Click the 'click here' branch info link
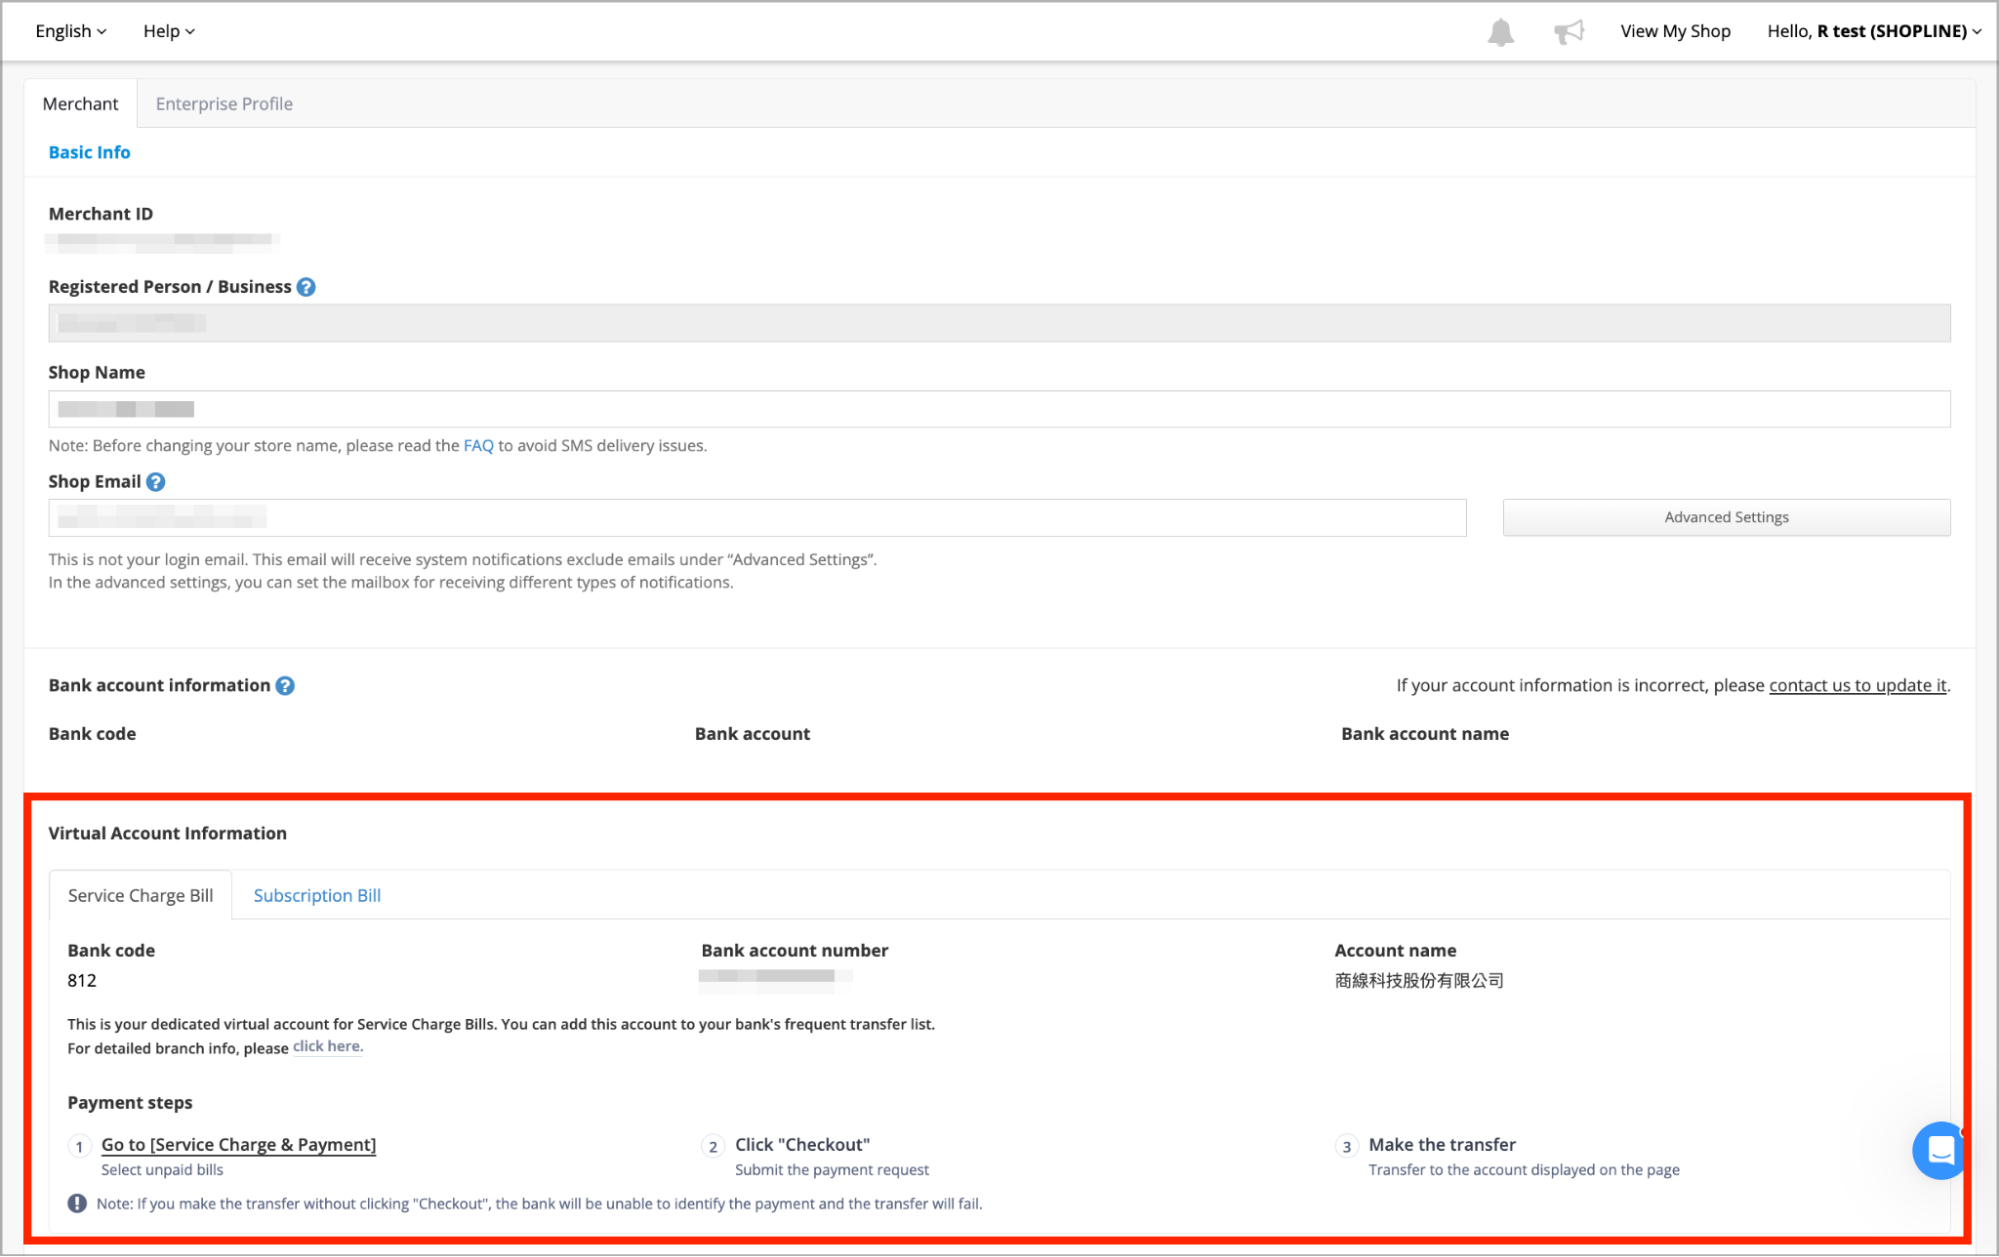The height and width of the screenshot is (1257, 1999). pos(327,1047)
